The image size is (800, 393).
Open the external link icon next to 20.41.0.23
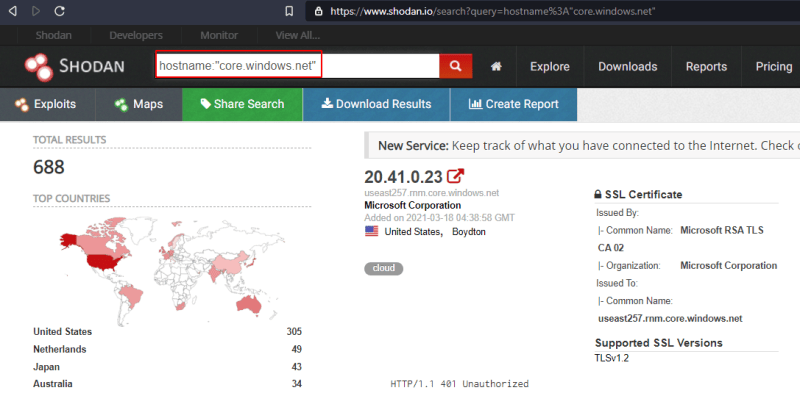click(x=455, y=176)
